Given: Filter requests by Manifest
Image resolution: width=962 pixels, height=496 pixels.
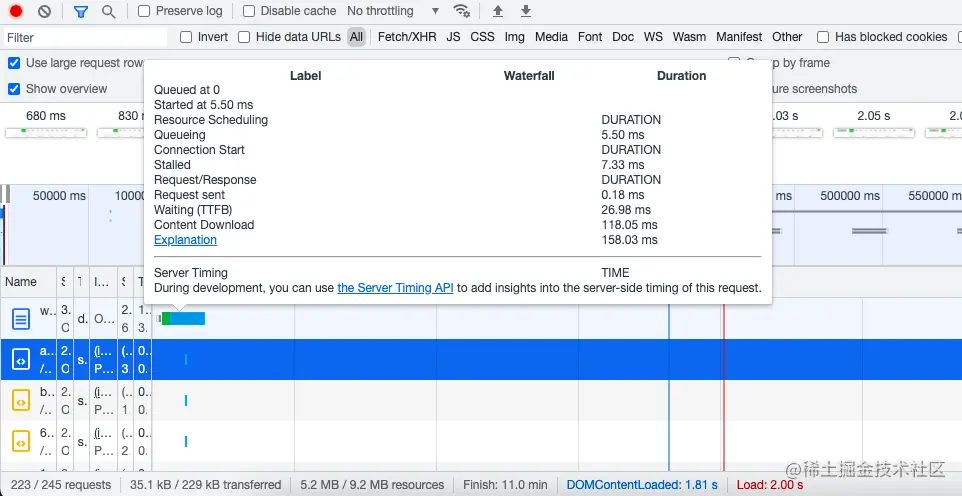Looking at the screenshot, I should [x=739, y=37].
